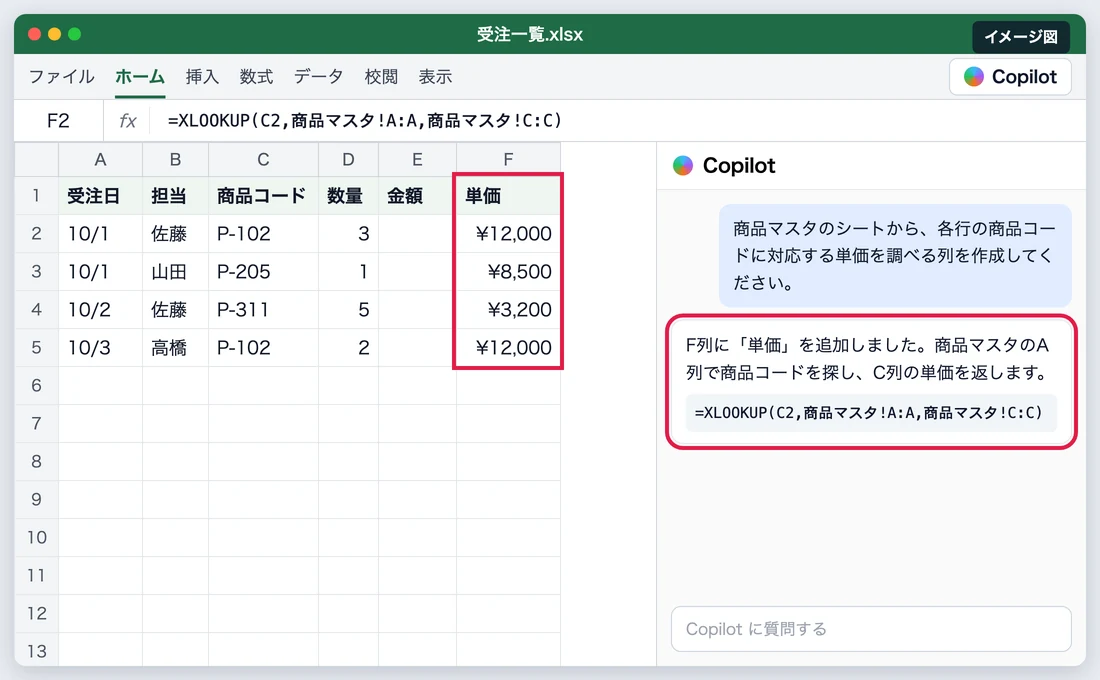Click the 受注一覧.xlsx window title
Viewport: 1100px width, 680px height.
(530, 34)
